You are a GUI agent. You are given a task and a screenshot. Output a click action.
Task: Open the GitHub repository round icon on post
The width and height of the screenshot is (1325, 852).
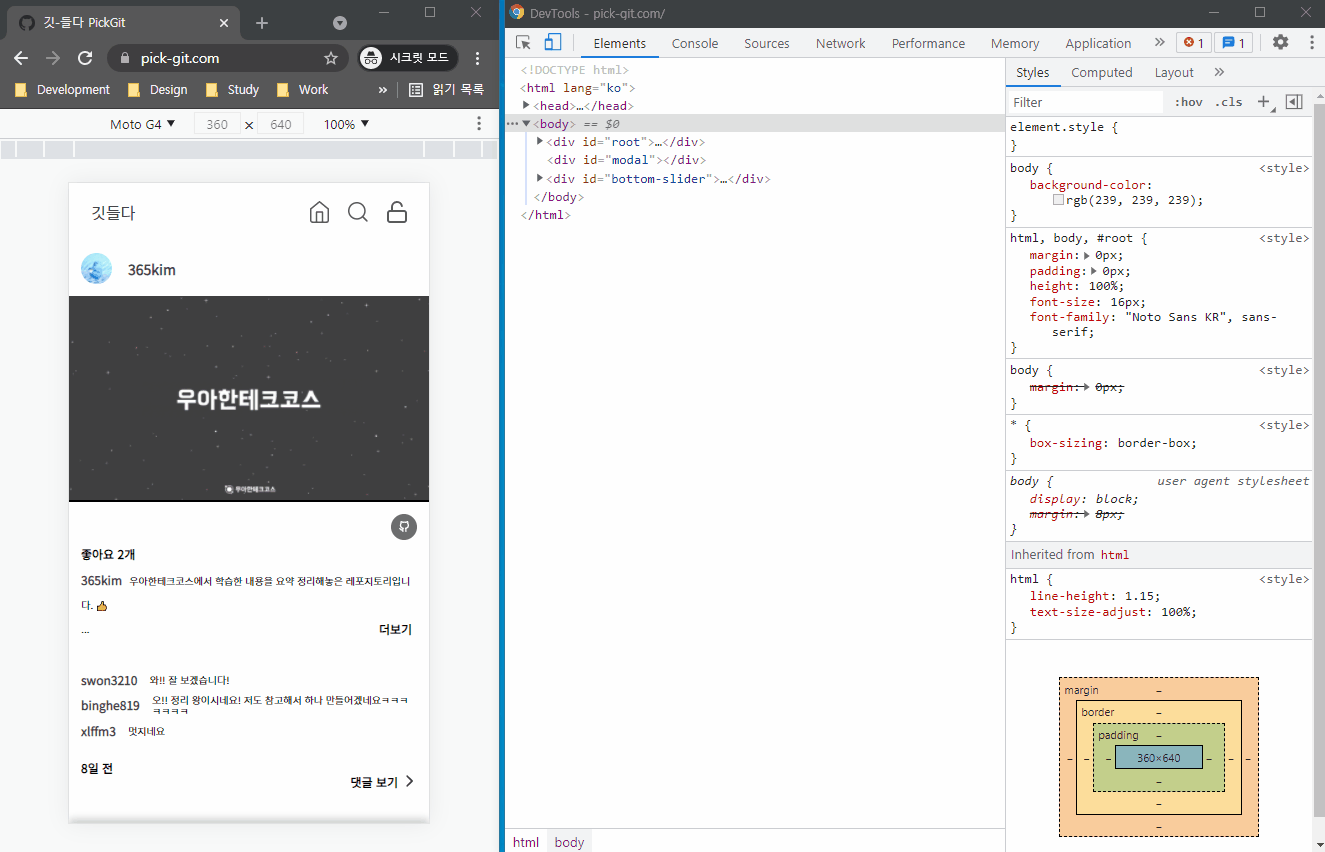click(x=404, y=527)
